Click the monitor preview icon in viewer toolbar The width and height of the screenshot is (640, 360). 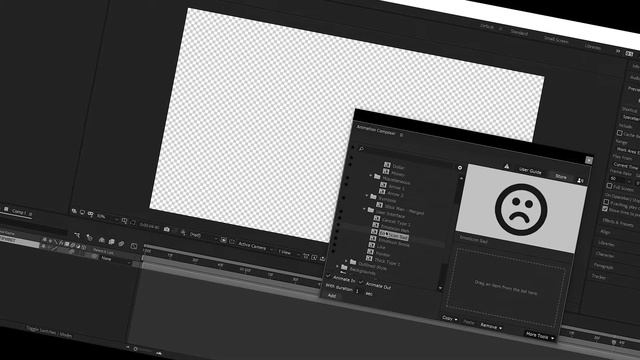pyautogui.click(x=82, y=213)
